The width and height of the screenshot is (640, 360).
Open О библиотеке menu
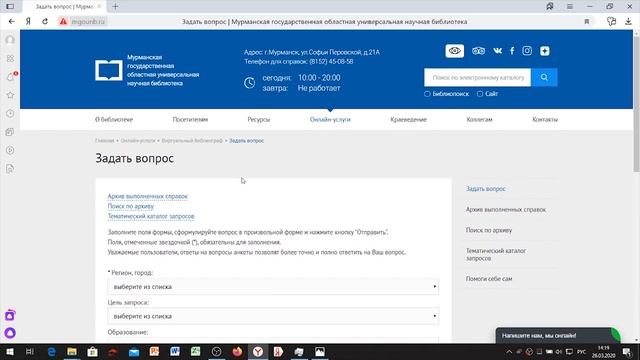pyautogui.click(x=114, y=120)
